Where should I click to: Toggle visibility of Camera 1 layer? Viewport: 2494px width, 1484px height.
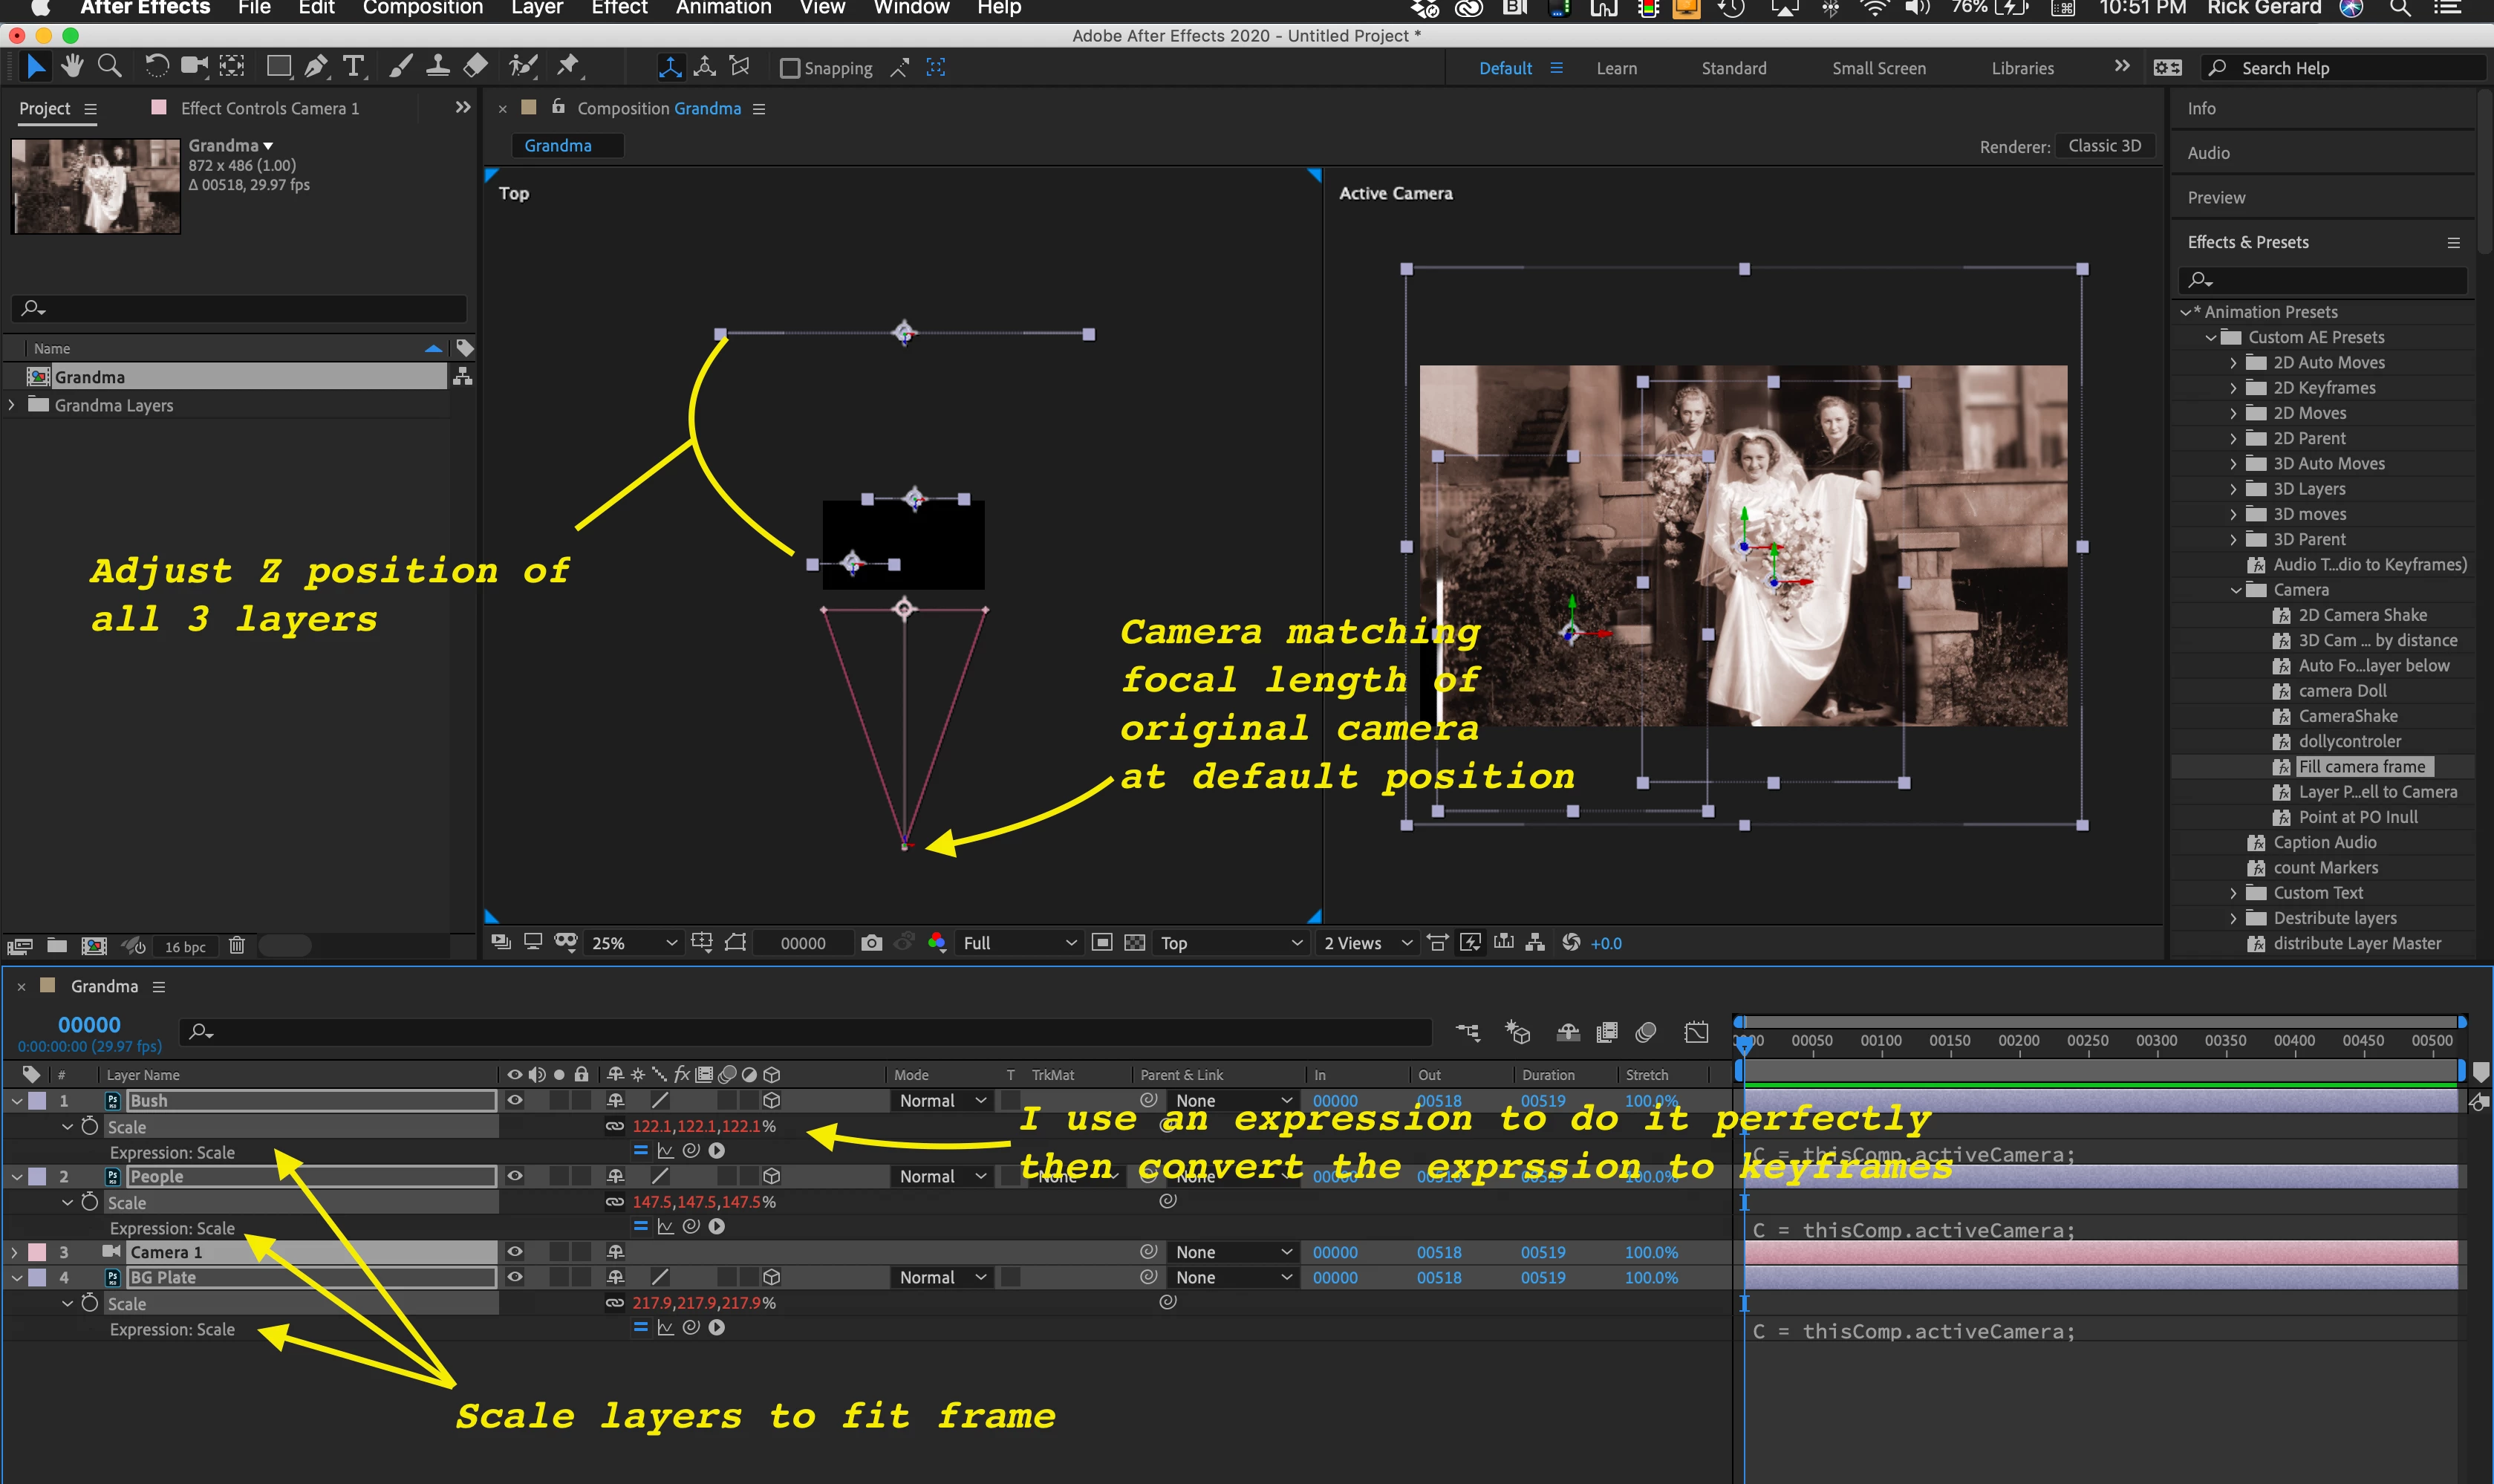515,1251
